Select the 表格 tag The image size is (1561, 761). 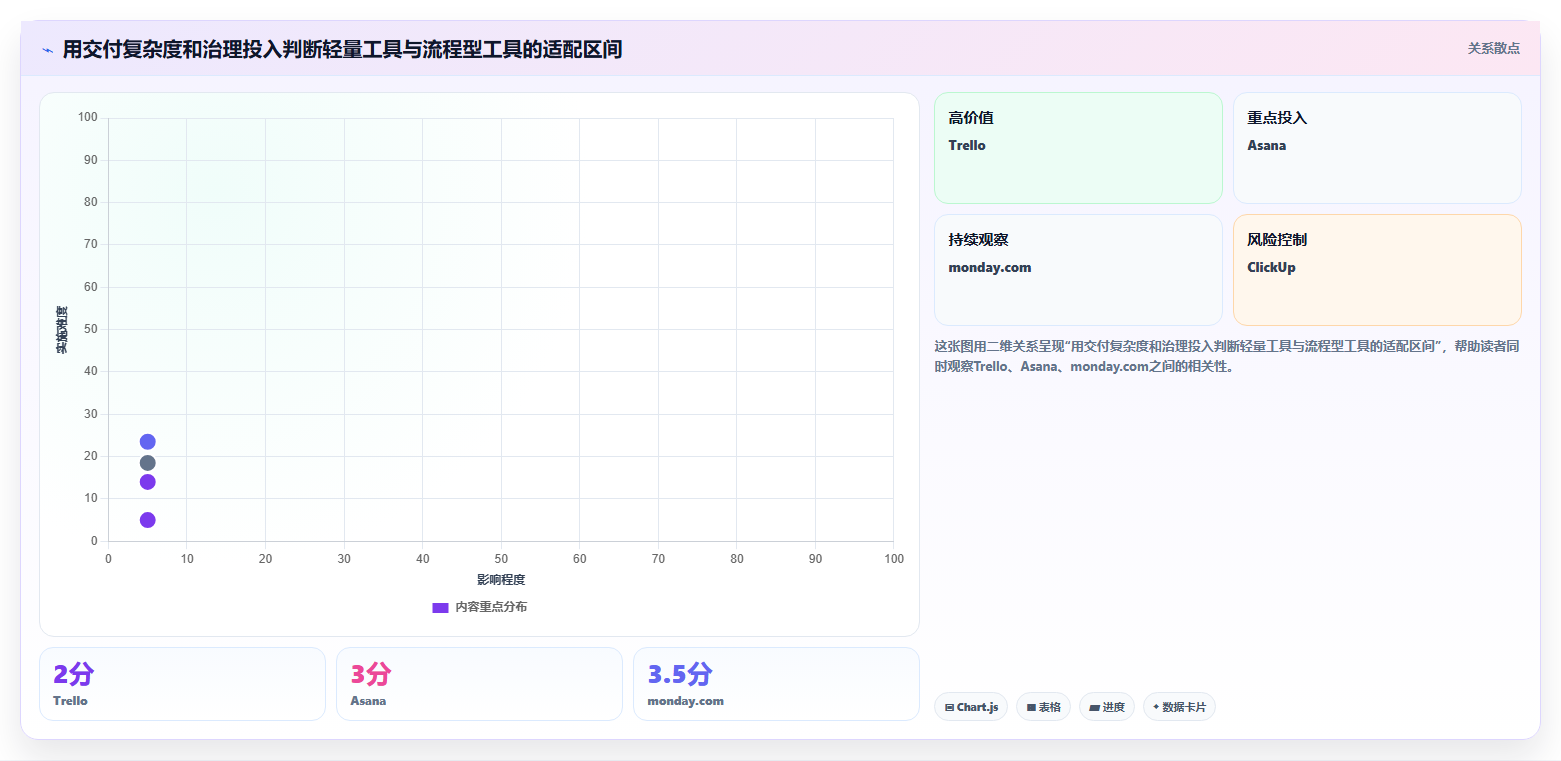pyautogui.click(x=1043, y=707)
